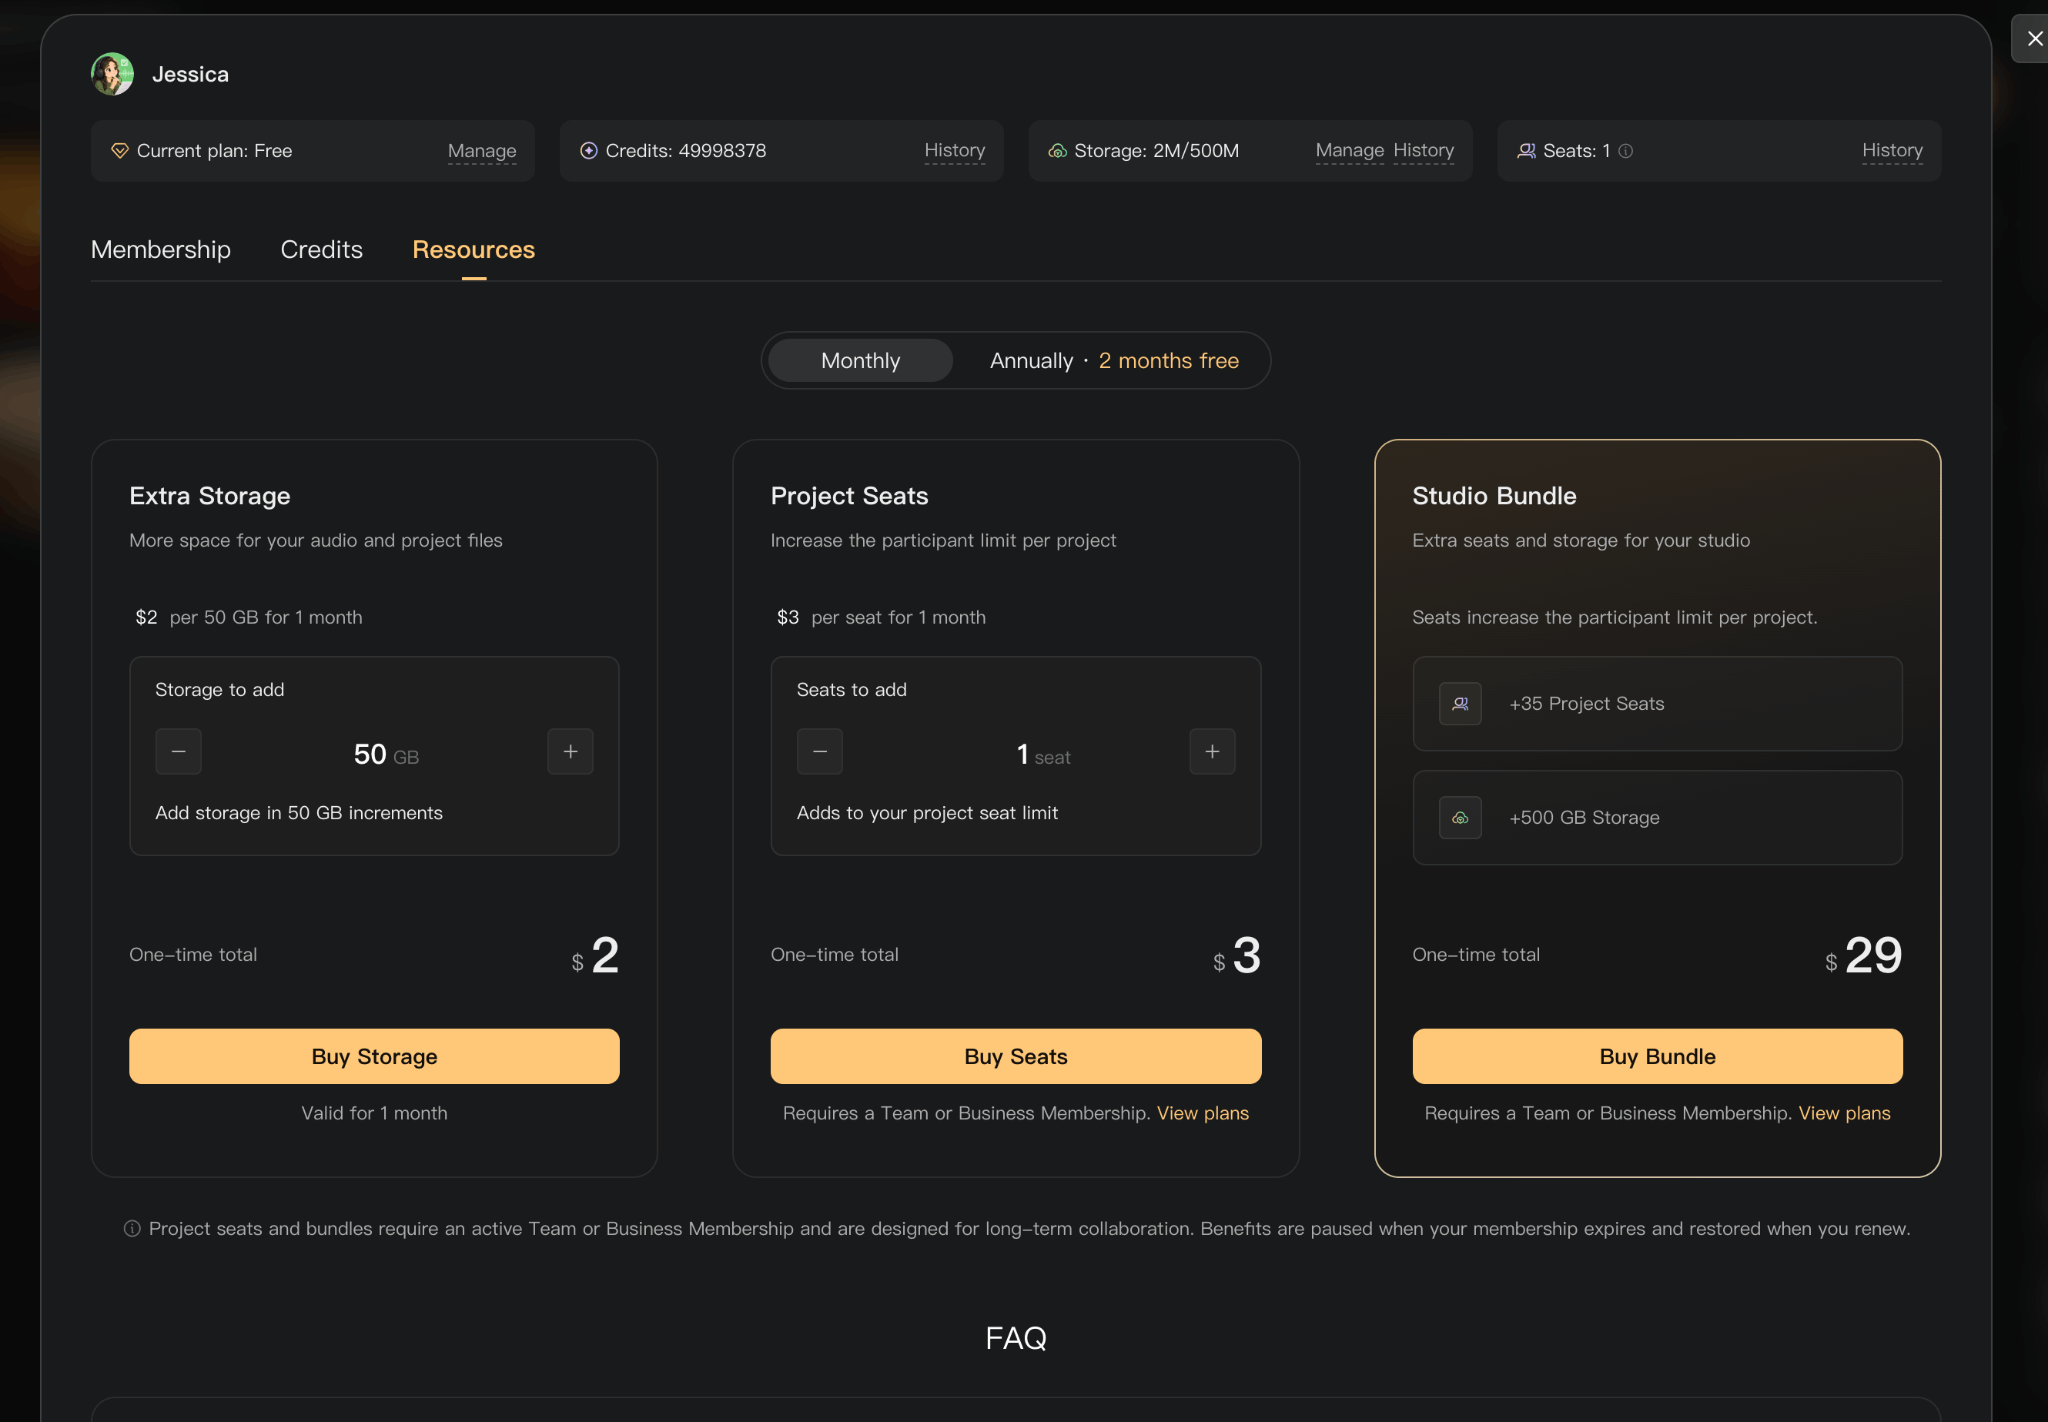Switch to Annually billing option
Image resolution: width=2048 pixels, height=1422 pixels.
pos(1114,361)
